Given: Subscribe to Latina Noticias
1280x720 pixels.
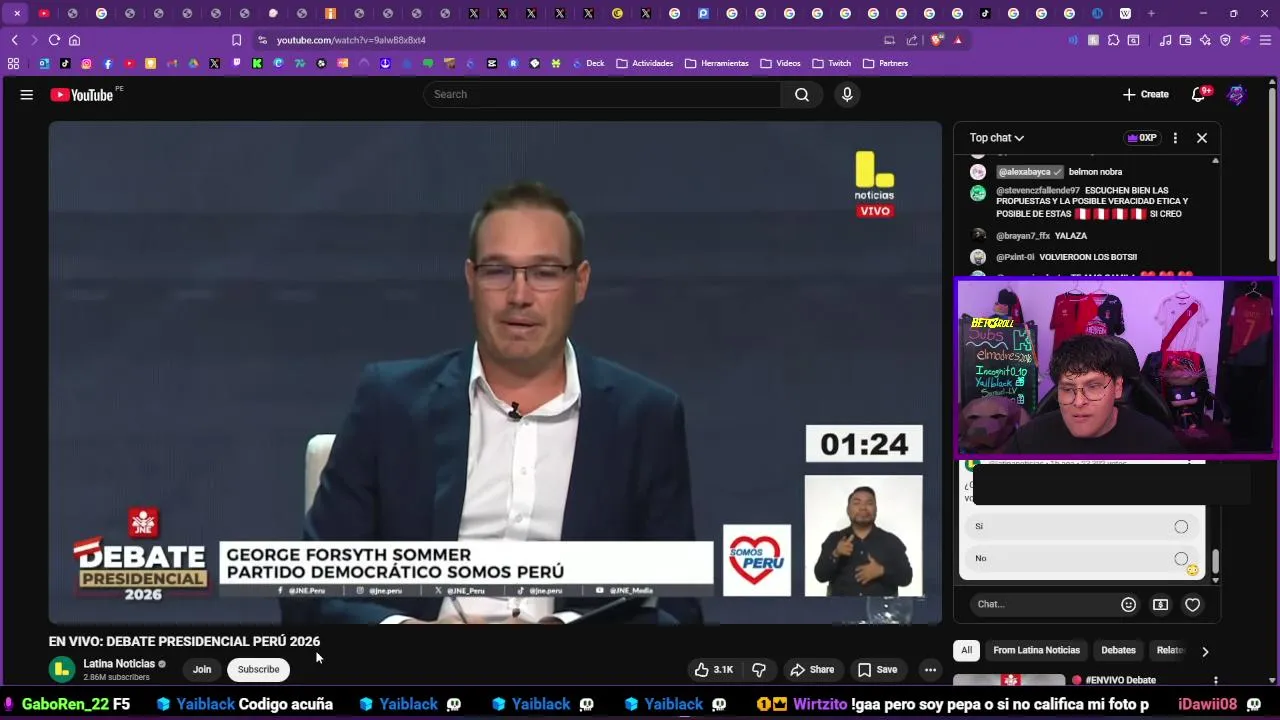Looking at the screenshot, I should tap(258, 670).
